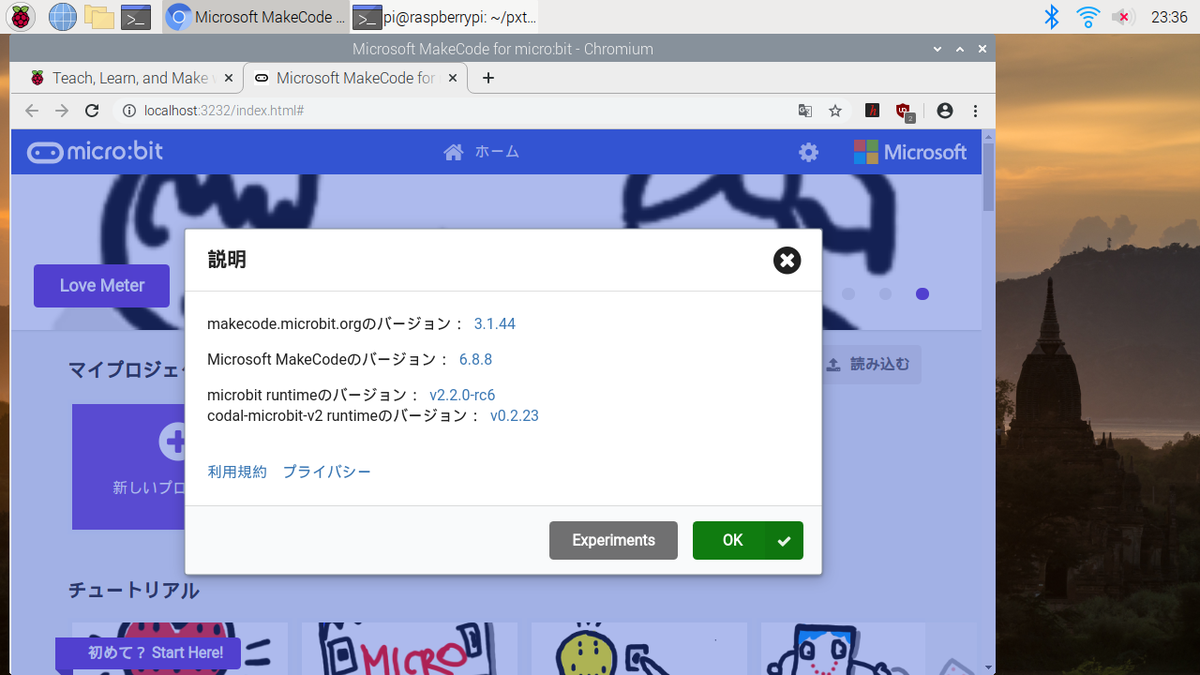The image size is (1200, 675).
Task: Click the Chromium window shade dropdown arrow
Action: pyautogui.click(x=937, y=49)
